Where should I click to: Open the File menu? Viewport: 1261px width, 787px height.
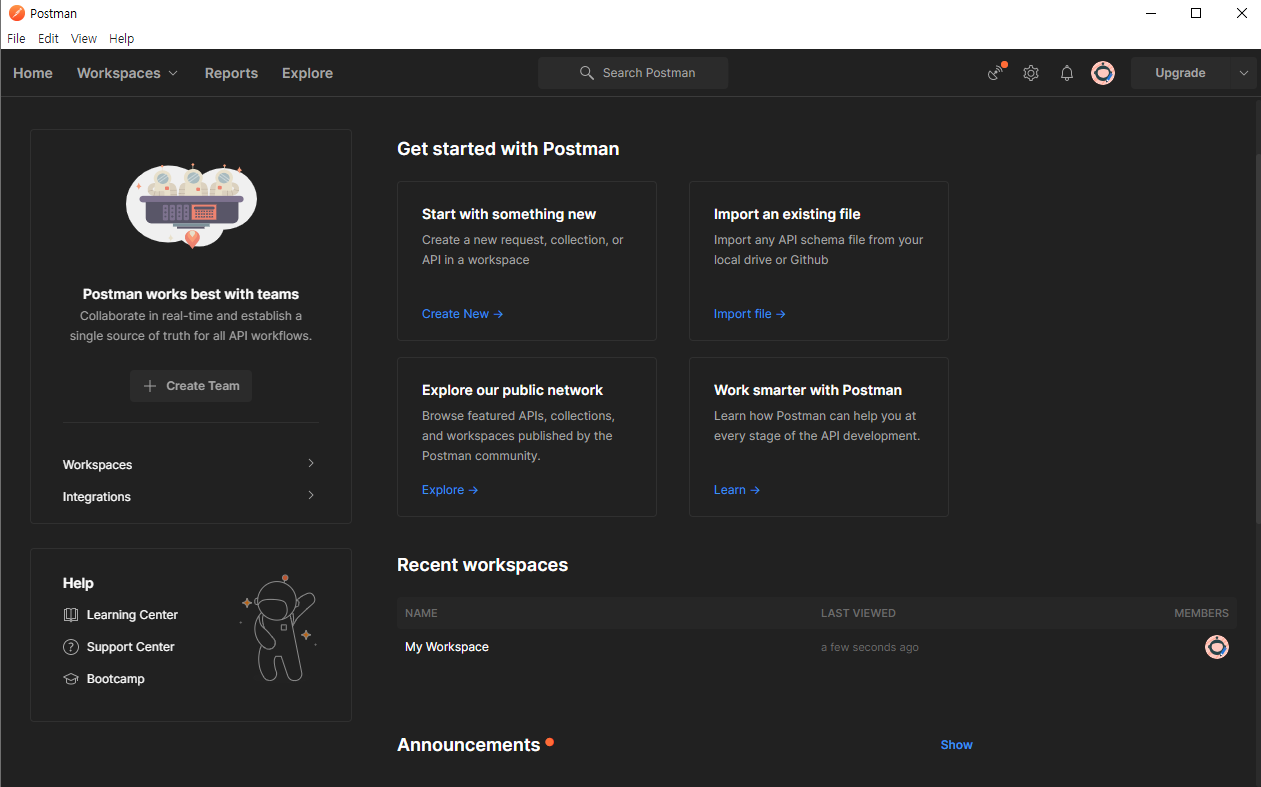click(16, 38)
